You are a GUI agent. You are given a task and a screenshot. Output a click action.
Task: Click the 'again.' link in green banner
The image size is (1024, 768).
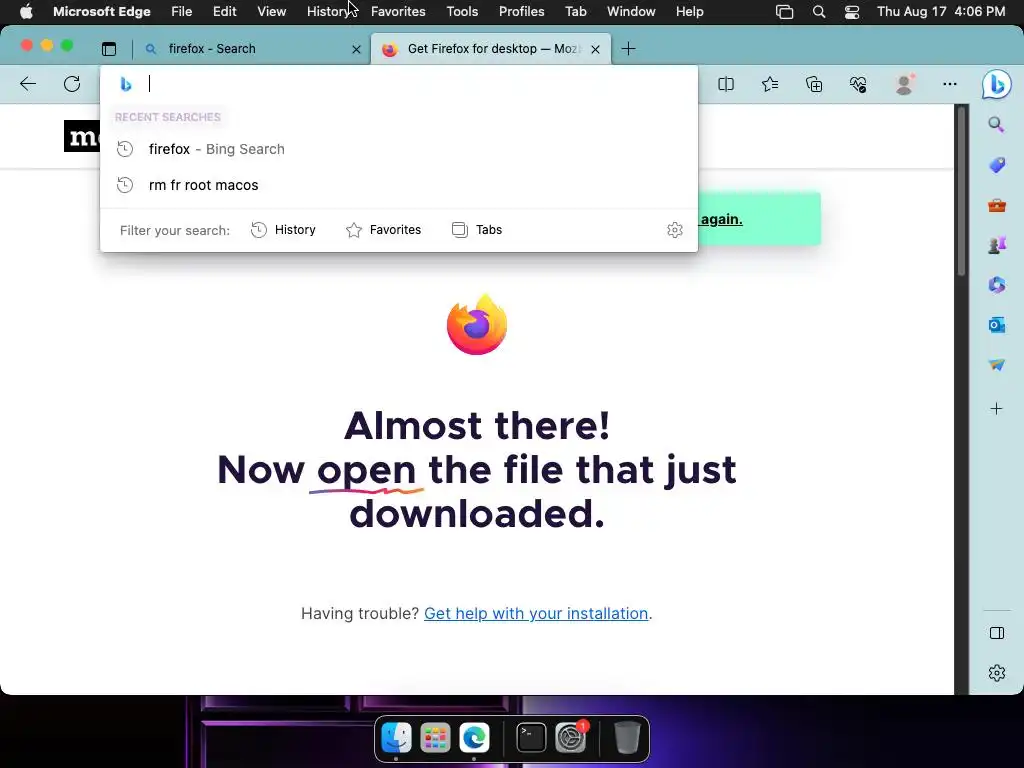(x=722, y=219)
